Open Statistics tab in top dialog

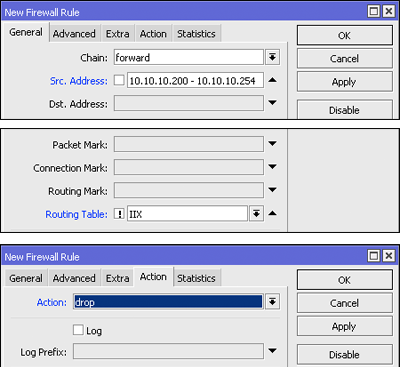[196, 34]
